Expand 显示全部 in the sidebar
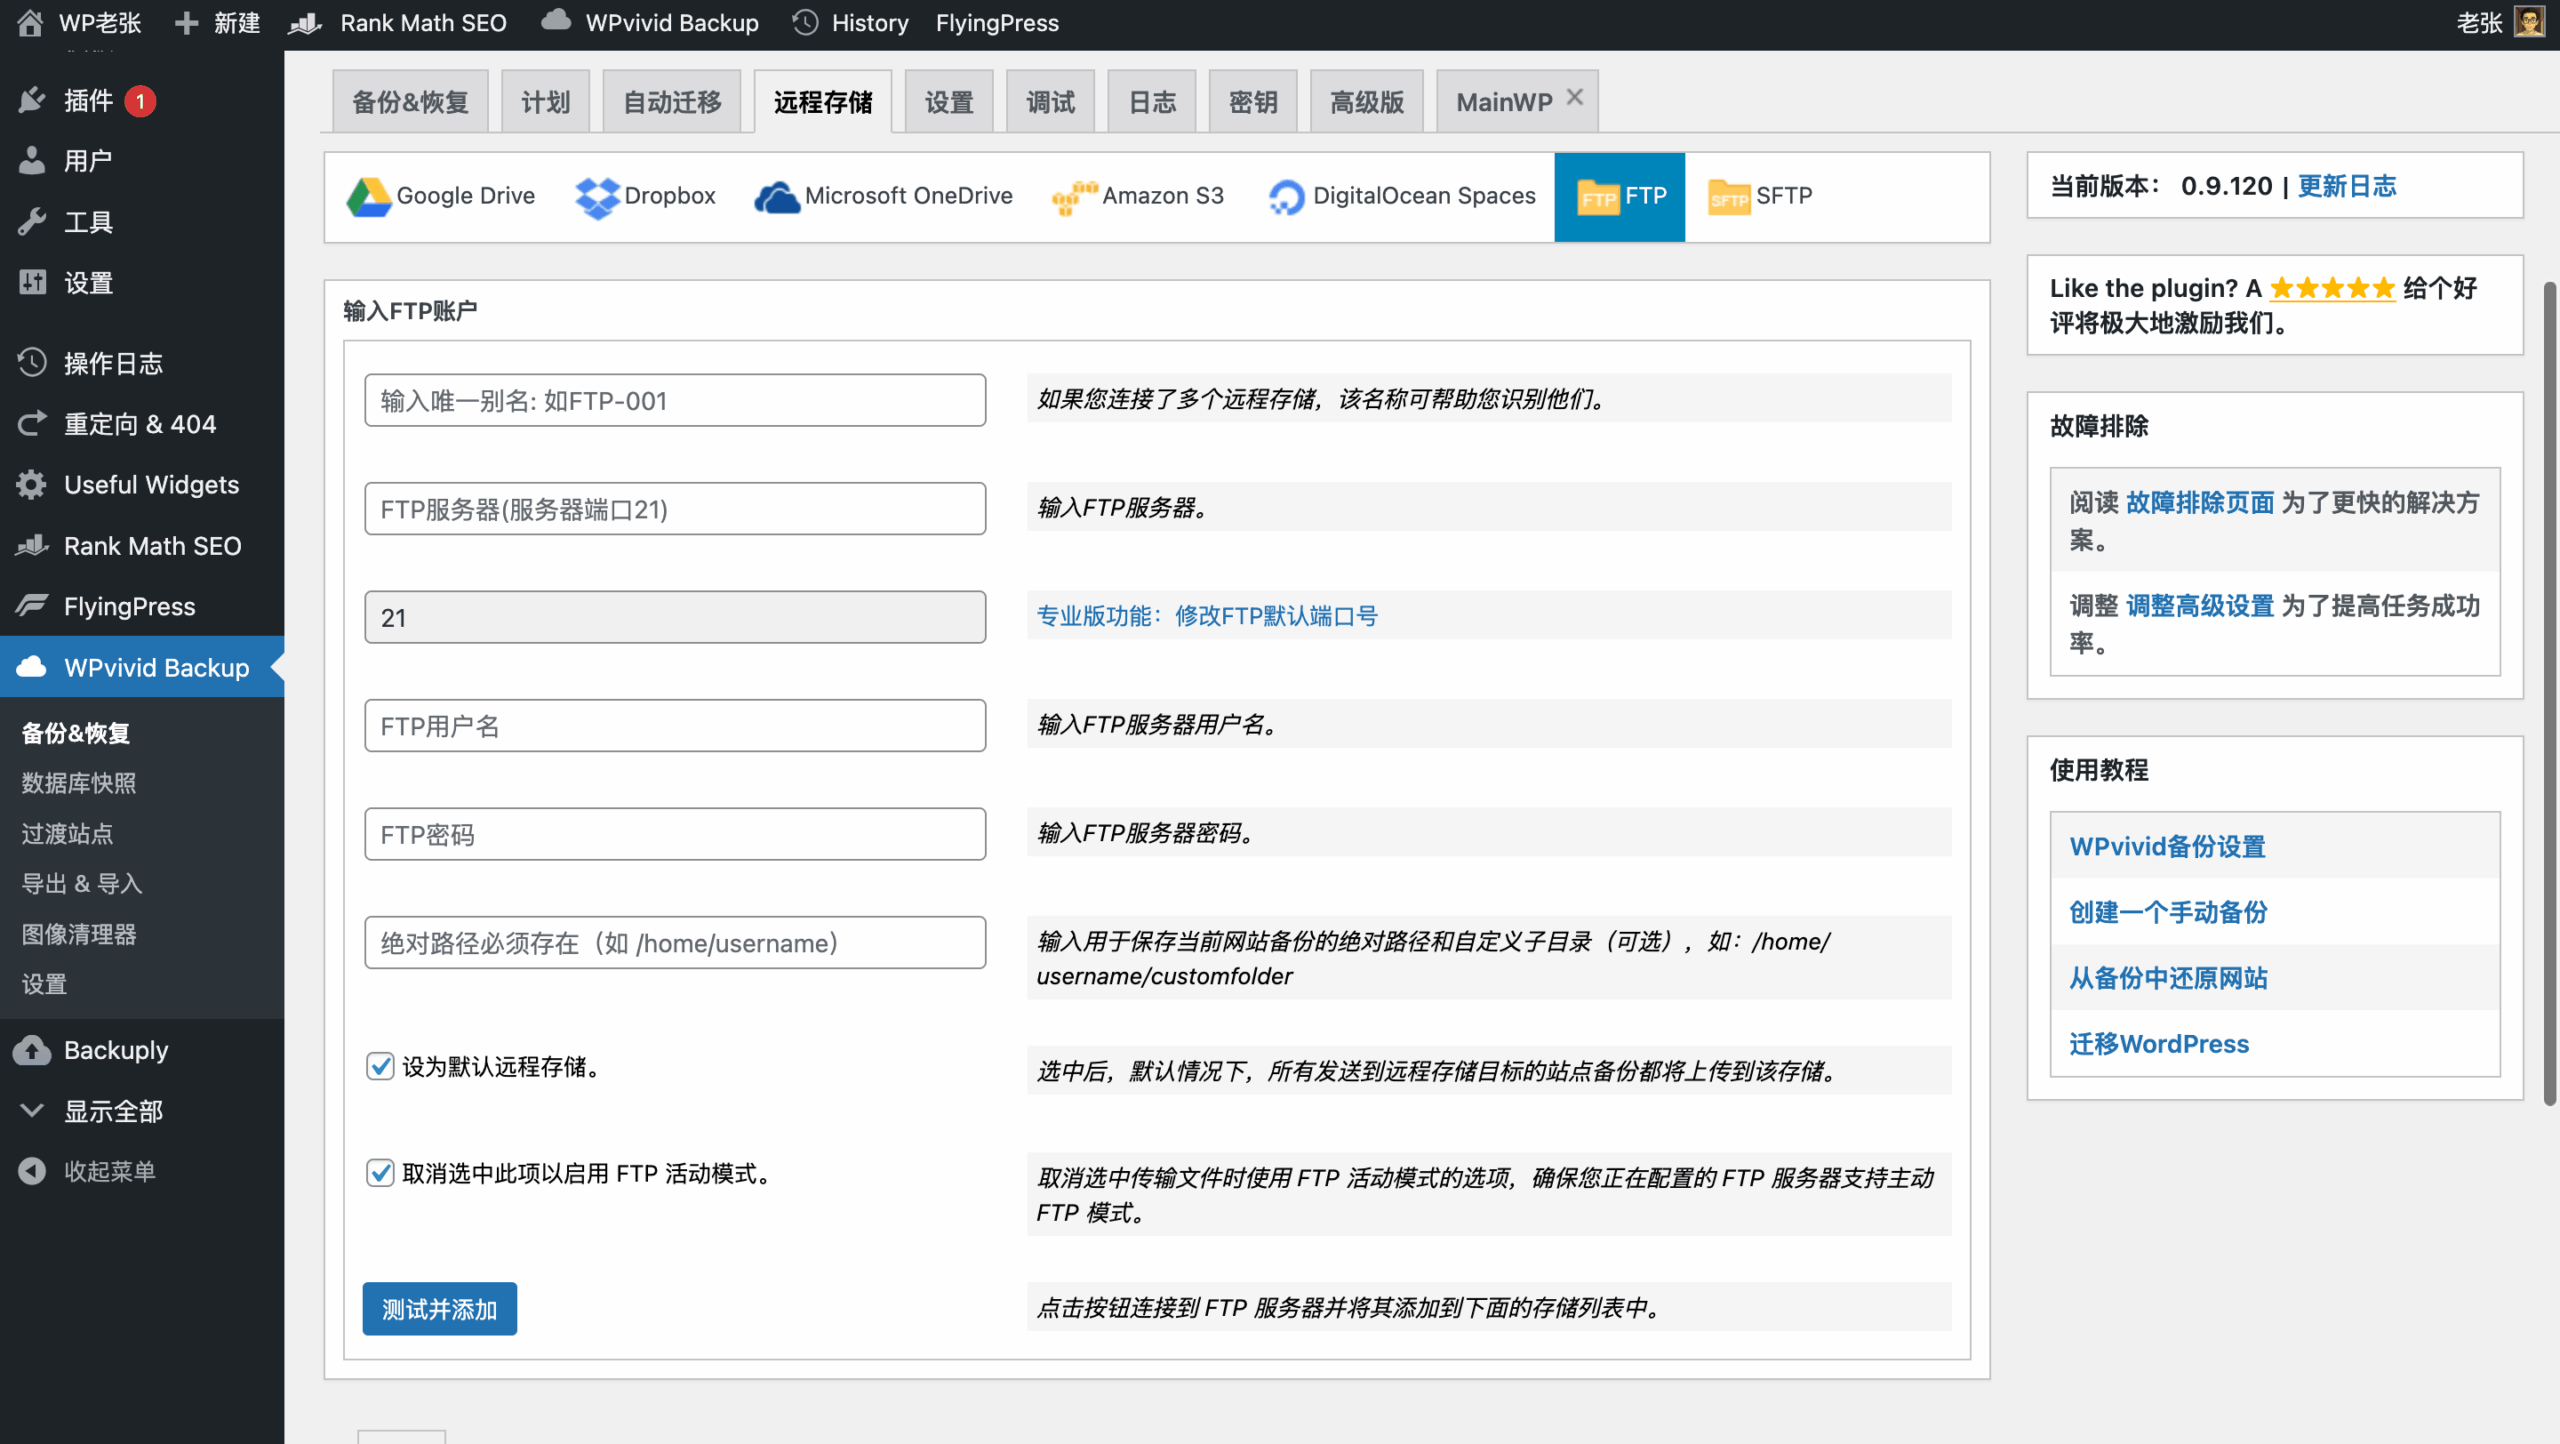Viewport: 2560px width, 1444px height. [112, 1111]
